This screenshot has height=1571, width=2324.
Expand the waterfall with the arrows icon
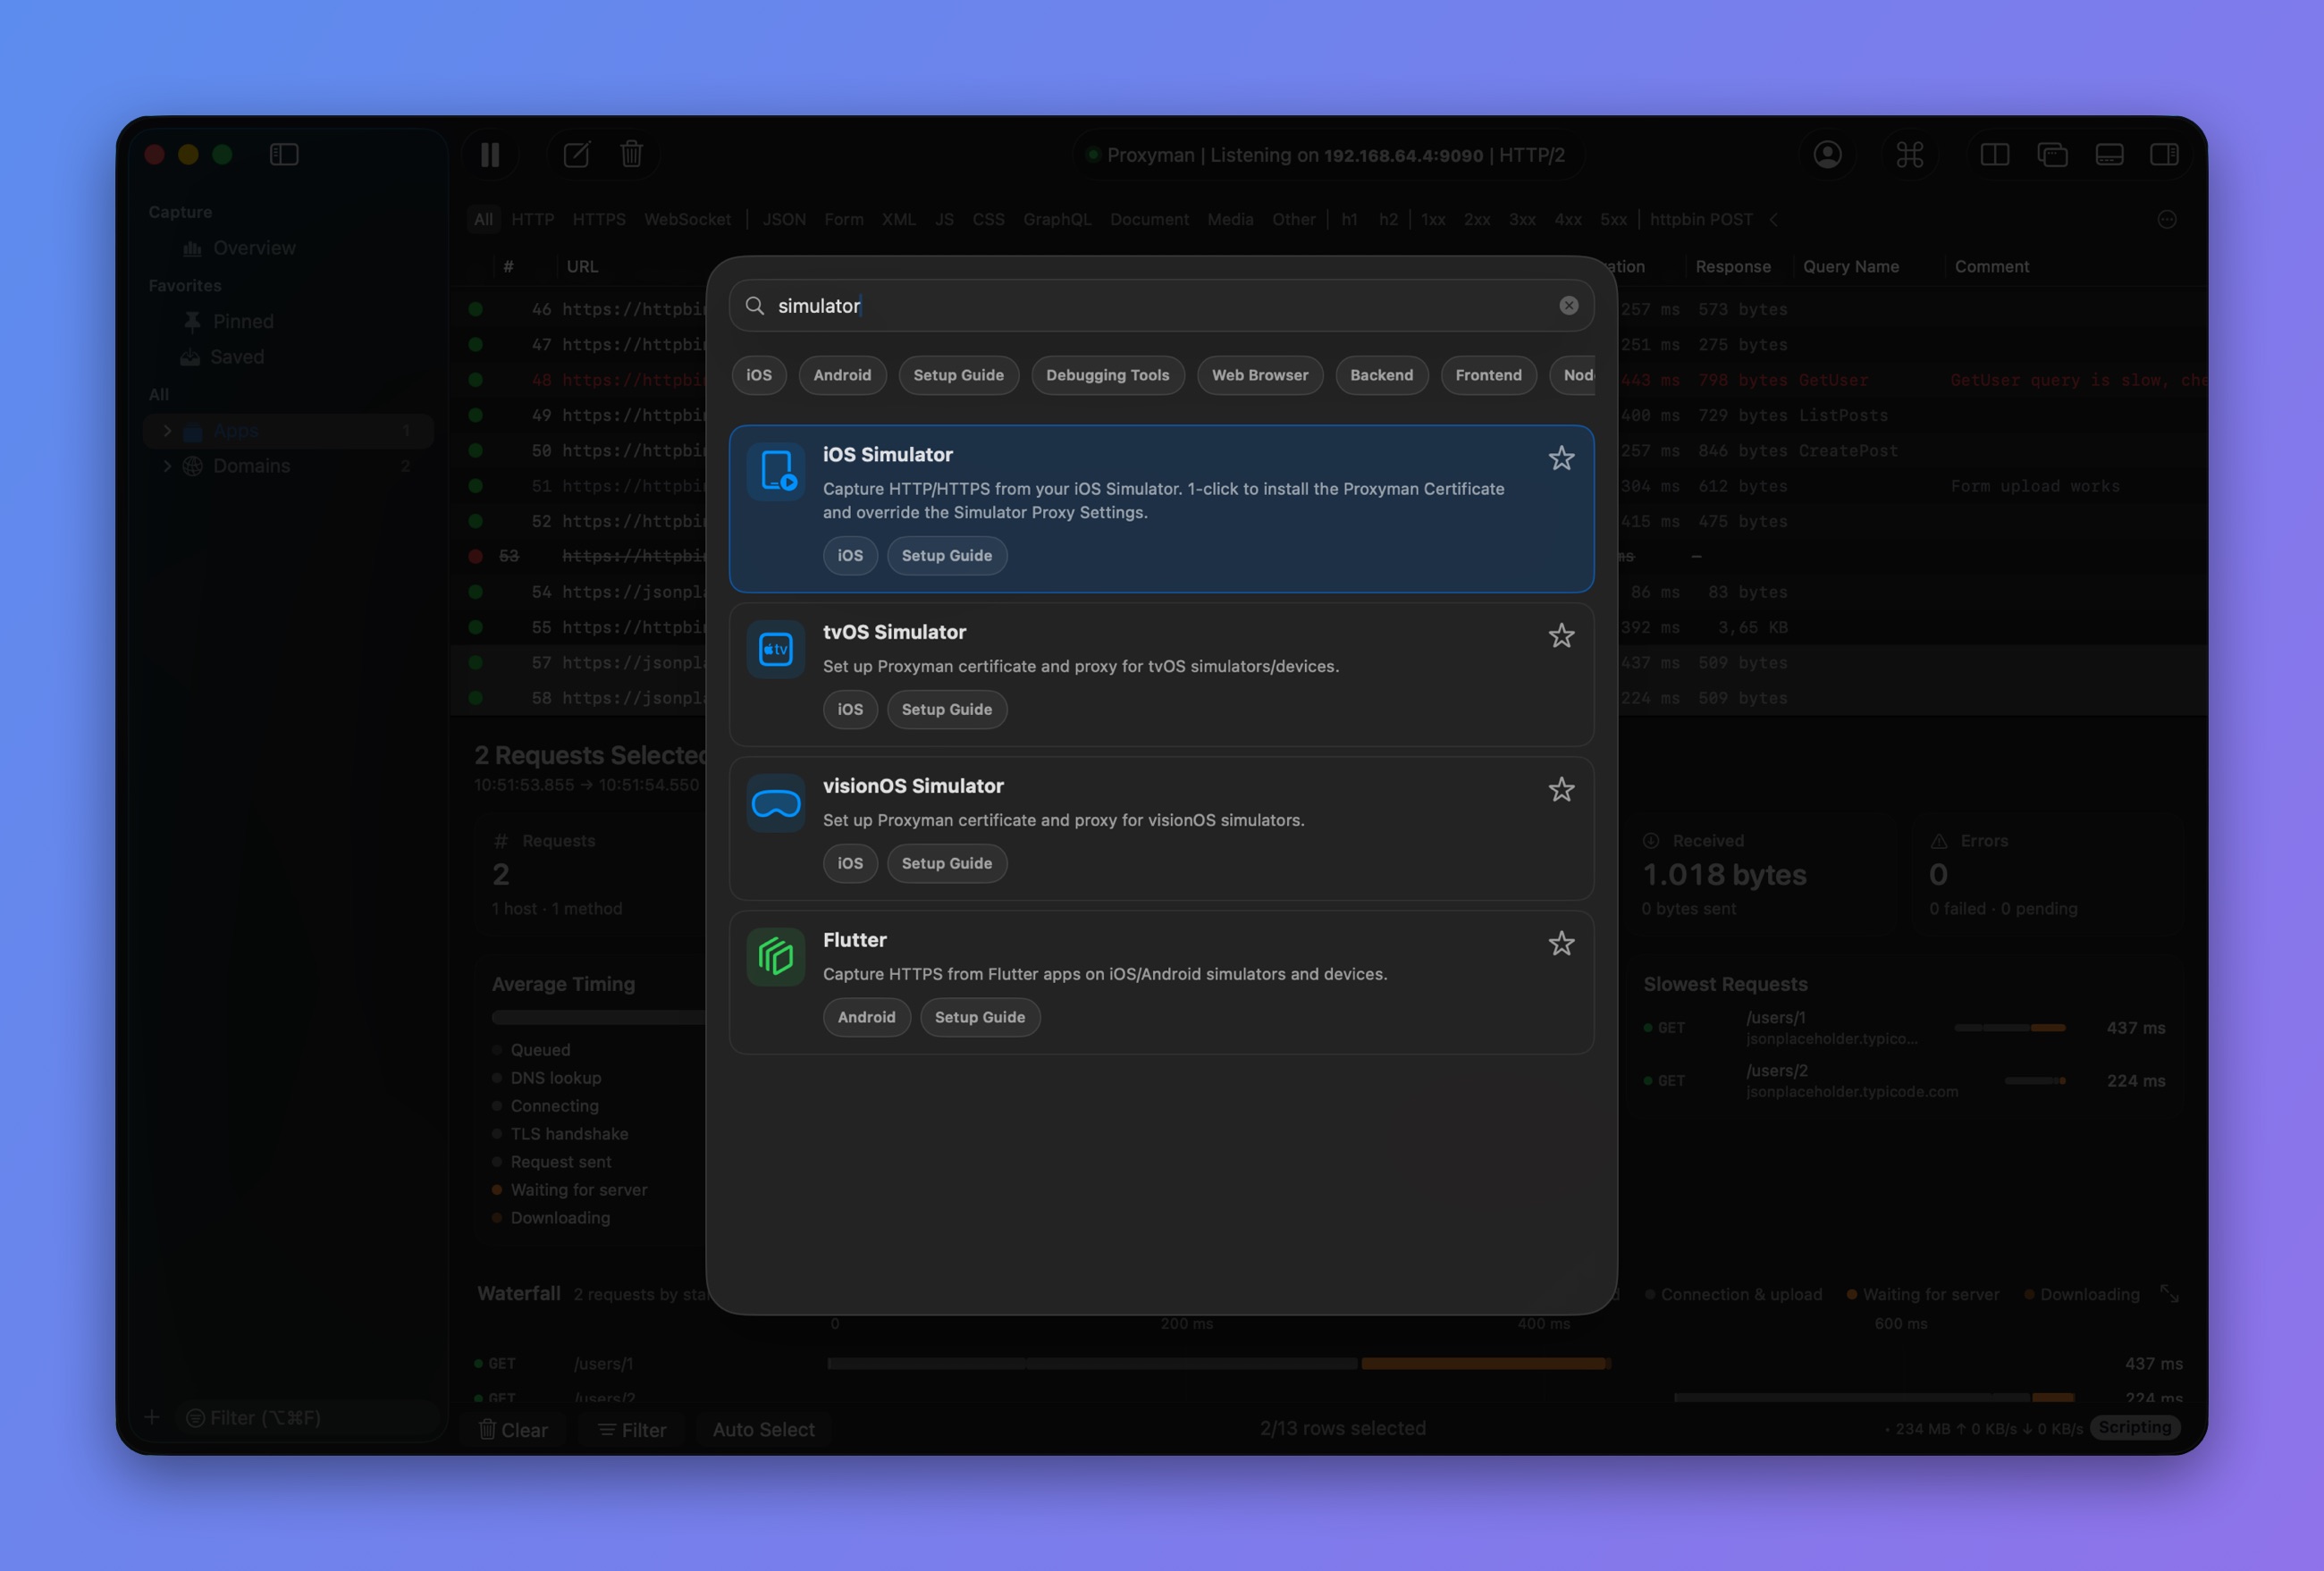point(2169,1294)
